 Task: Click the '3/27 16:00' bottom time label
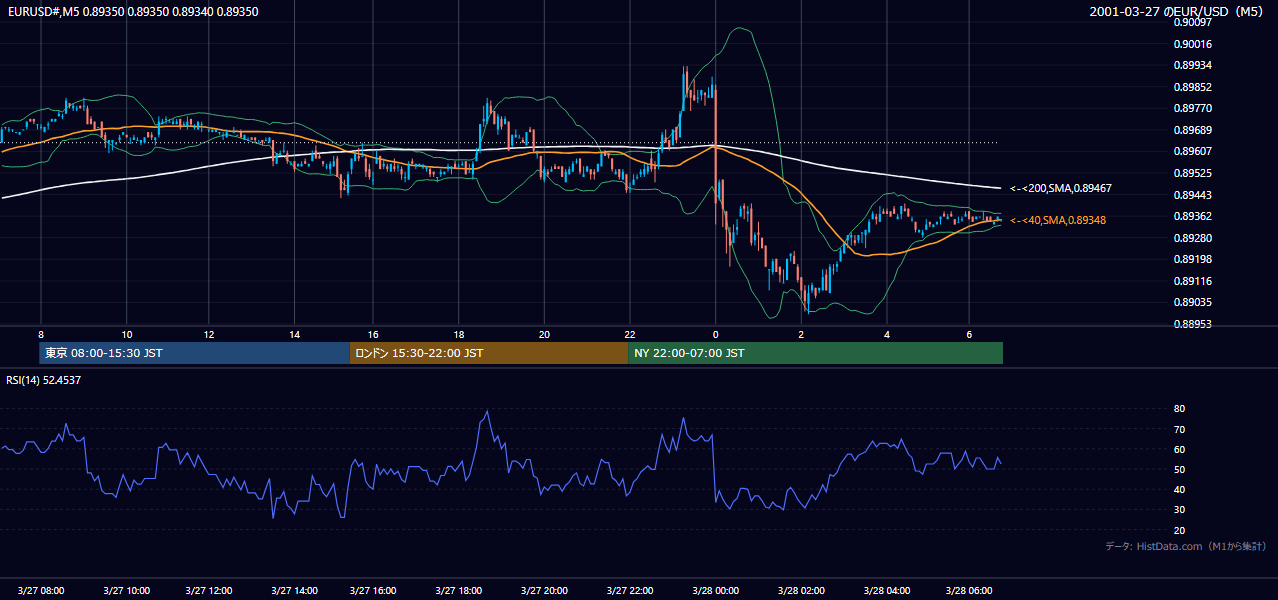tap(374, 591)
